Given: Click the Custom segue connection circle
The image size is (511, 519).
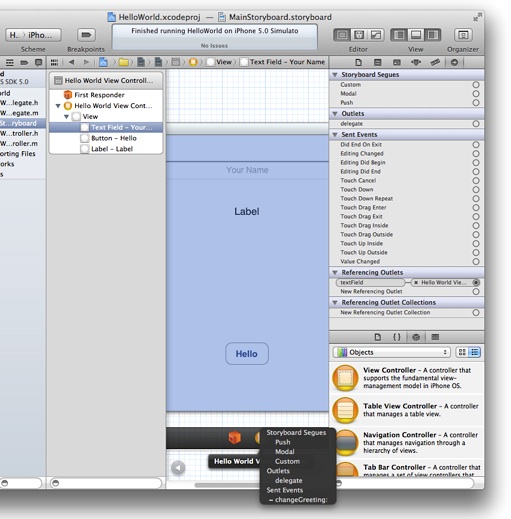Looking at the screenshot, I should point(476,85).
